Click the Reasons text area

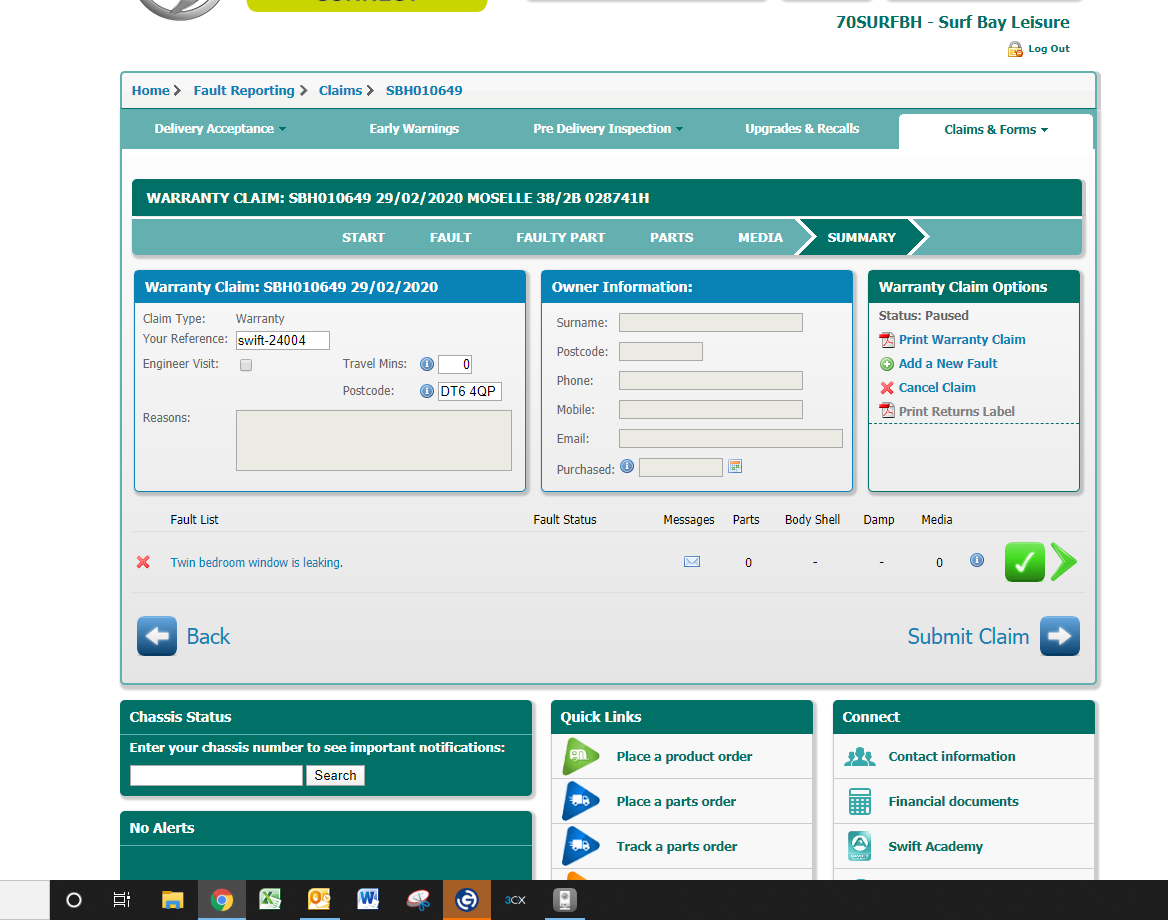pyautogui.click(x=374, y=440)
